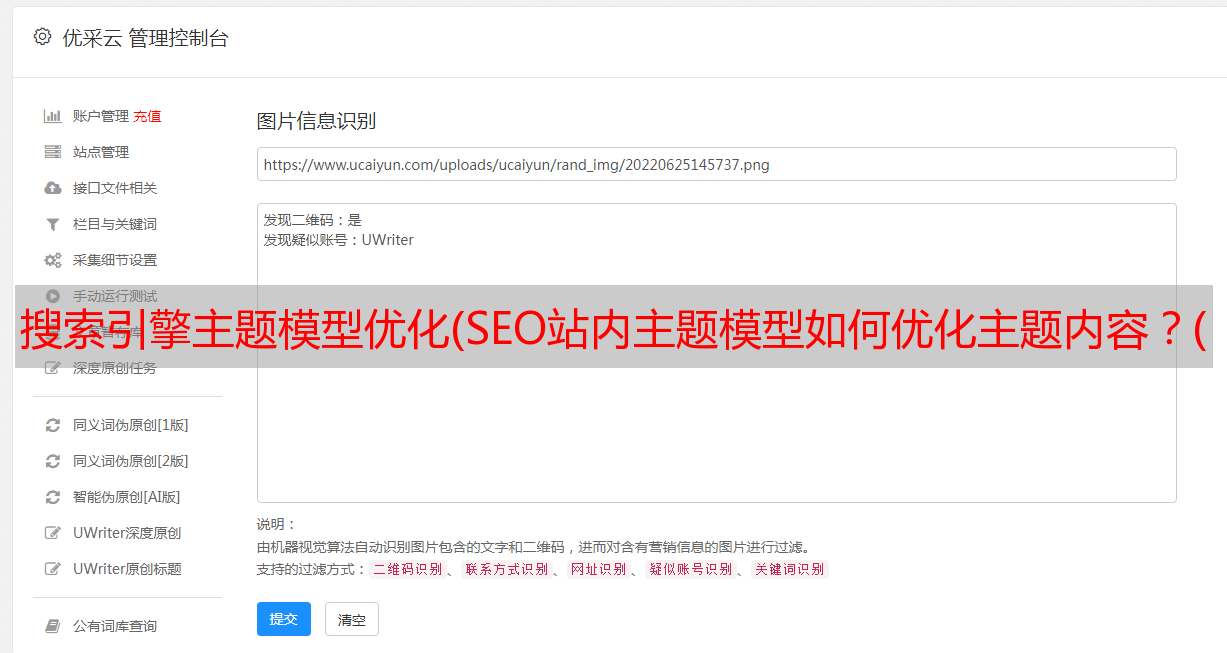Click the 网址识别 filter tag

[599, 569]
